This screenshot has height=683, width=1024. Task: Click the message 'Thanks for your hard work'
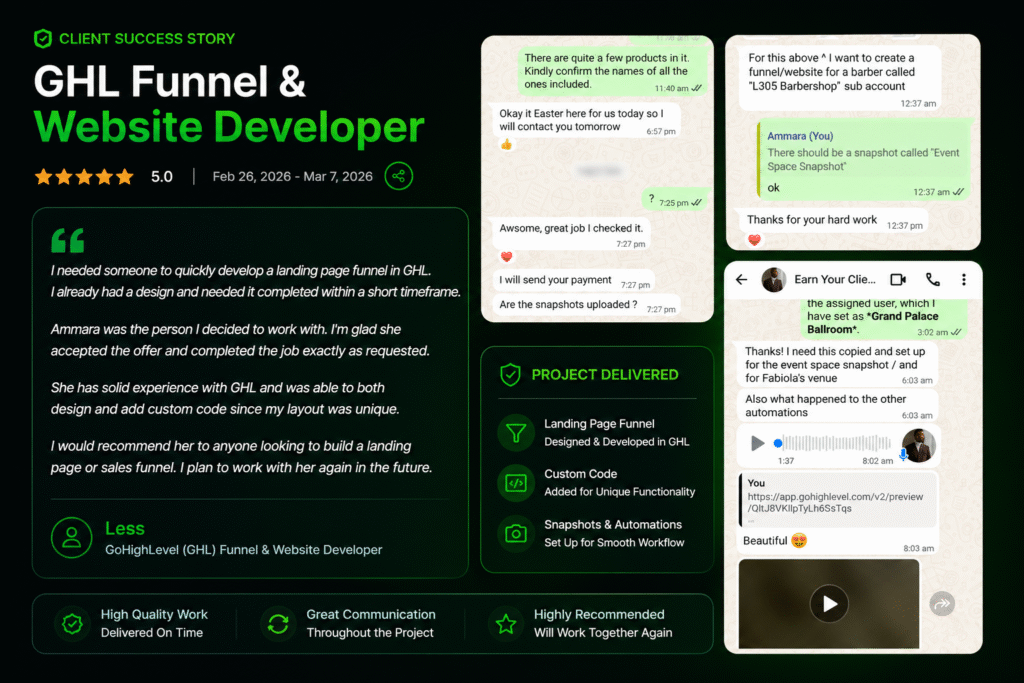(x=831, y=221)
